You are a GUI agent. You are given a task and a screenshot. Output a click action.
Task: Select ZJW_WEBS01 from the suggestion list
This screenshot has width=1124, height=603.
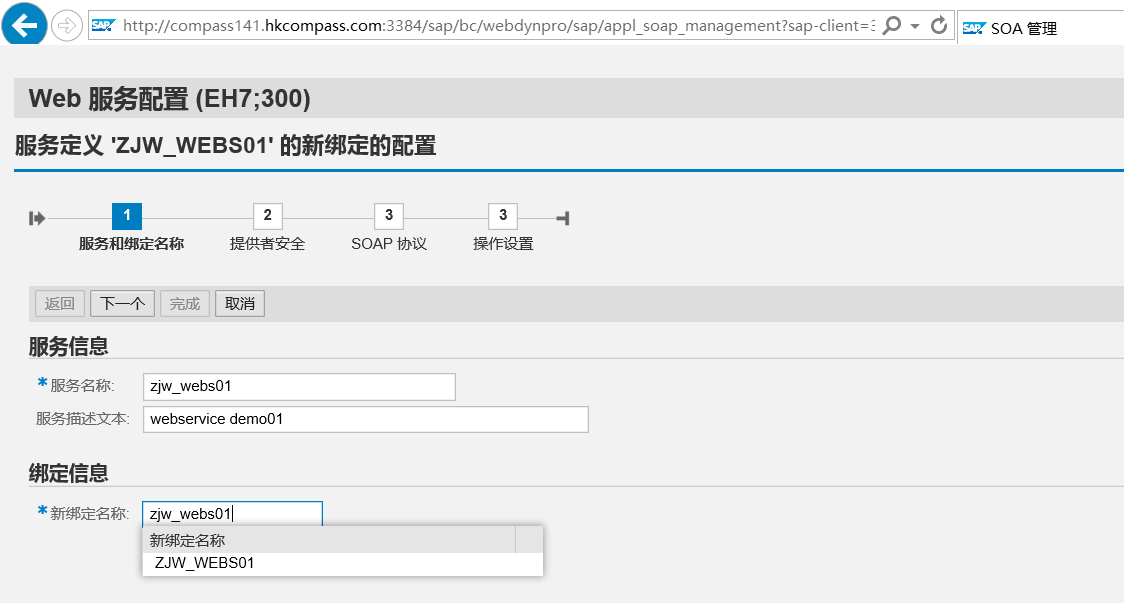tap(343, 564)
